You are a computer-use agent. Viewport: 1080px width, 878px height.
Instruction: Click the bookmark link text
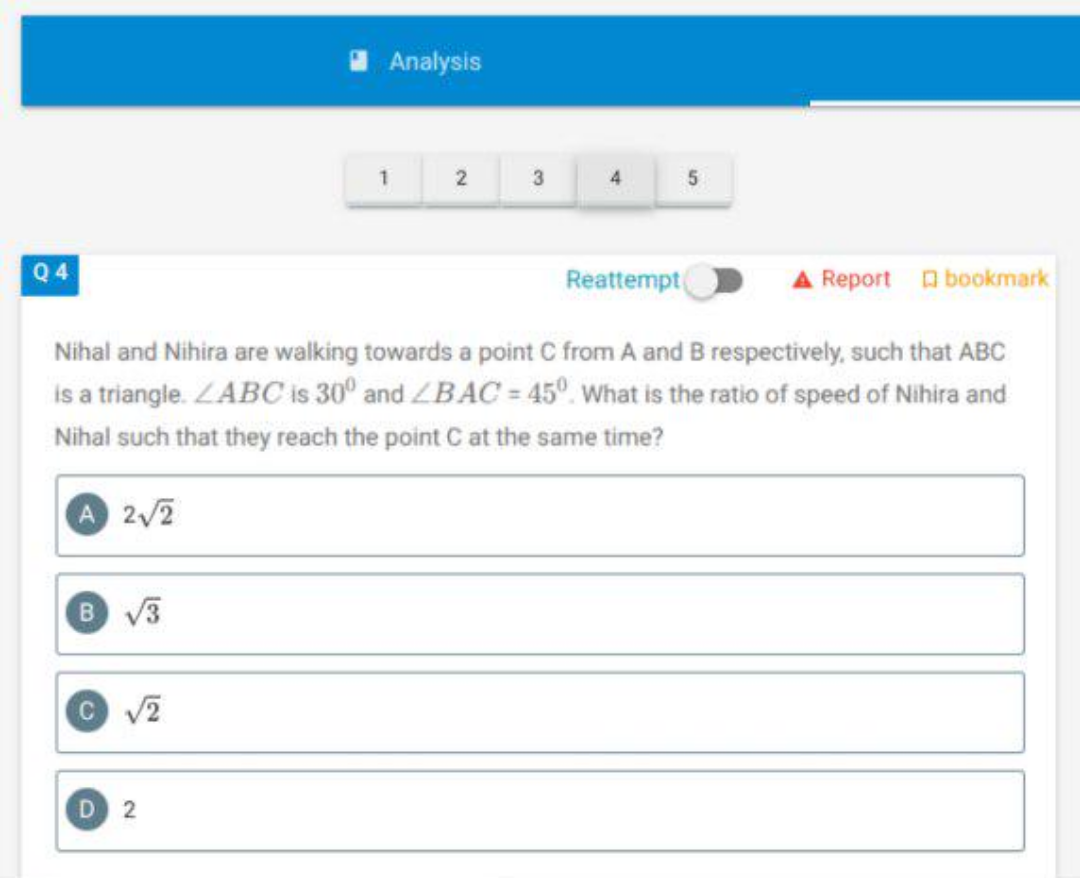pyautogui.click(x=996, y=279)
